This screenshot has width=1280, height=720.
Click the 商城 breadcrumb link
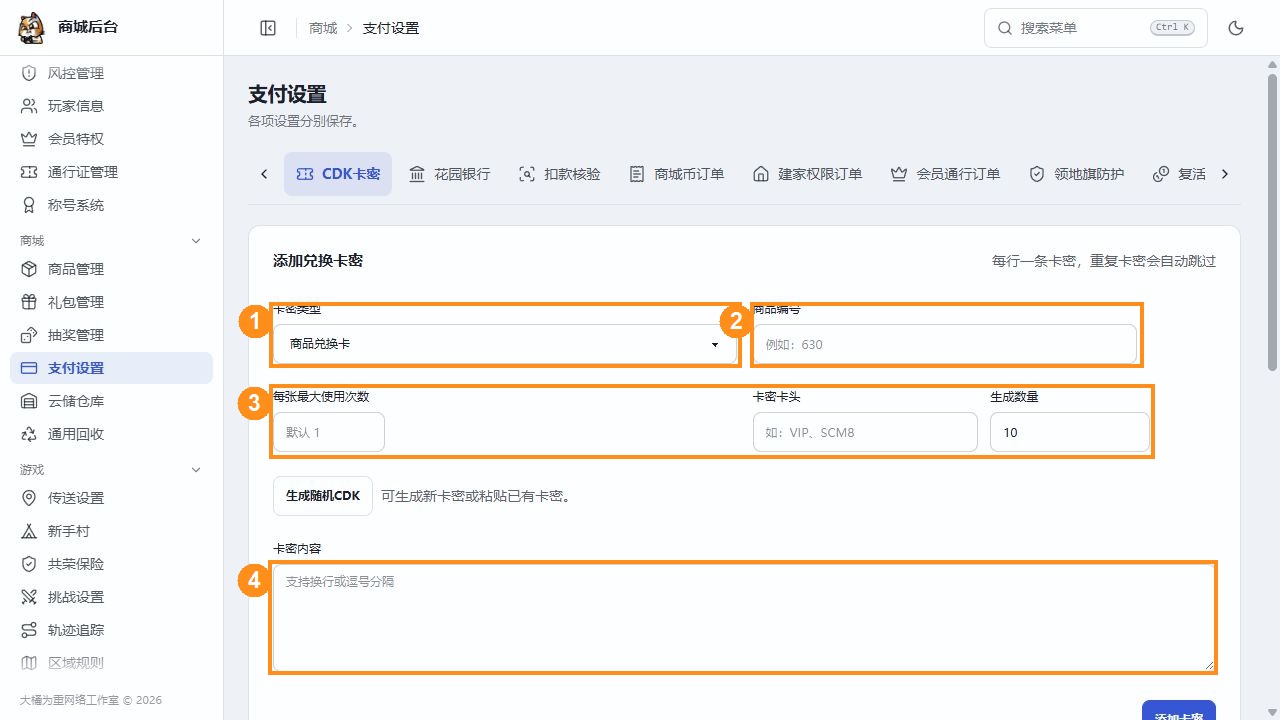(323, 28)
